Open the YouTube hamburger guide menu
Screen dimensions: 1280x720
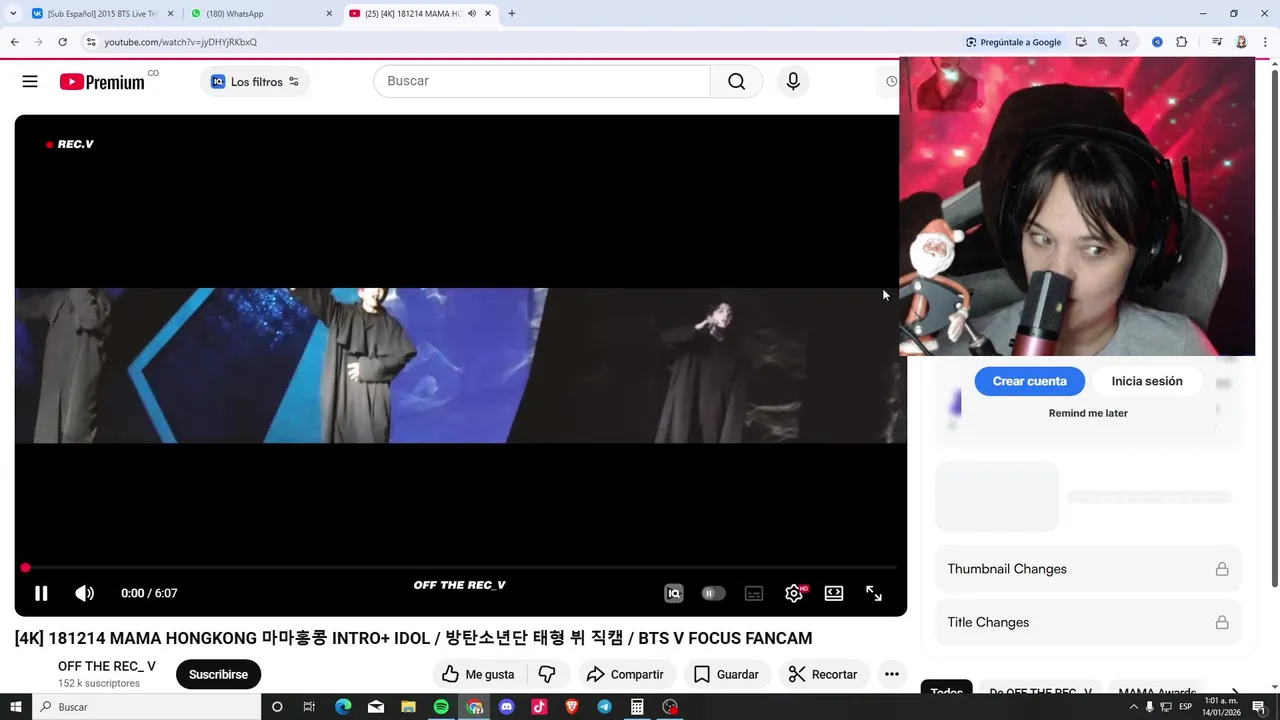(30, 82)
